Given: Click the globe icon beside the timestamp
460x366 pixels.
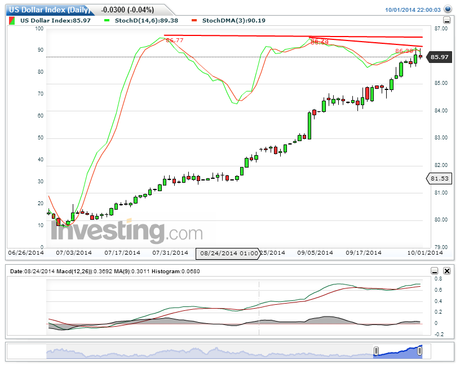Looking at the screenshot, I should pyautogui.click(x=448, y=9).
